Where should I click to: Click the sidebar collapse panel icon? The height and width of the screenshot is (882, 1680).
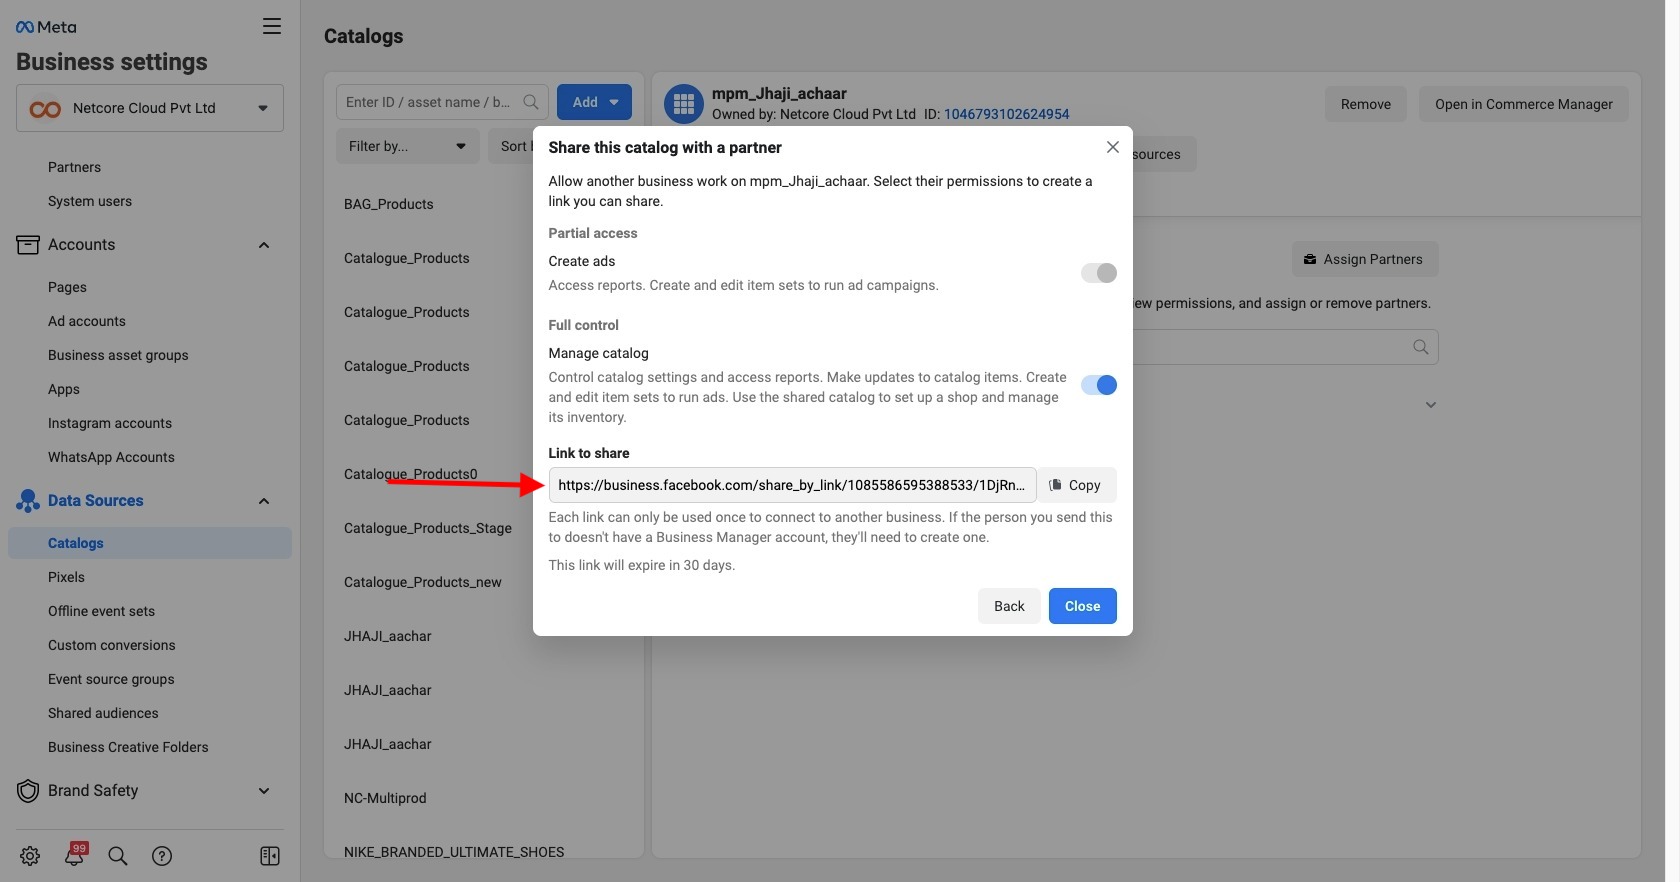click(x=270, y=856)
